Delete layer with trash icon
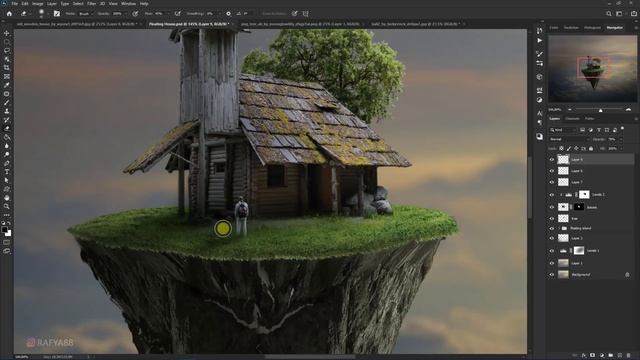Viewport: 640px width, 360px height. 629,356
